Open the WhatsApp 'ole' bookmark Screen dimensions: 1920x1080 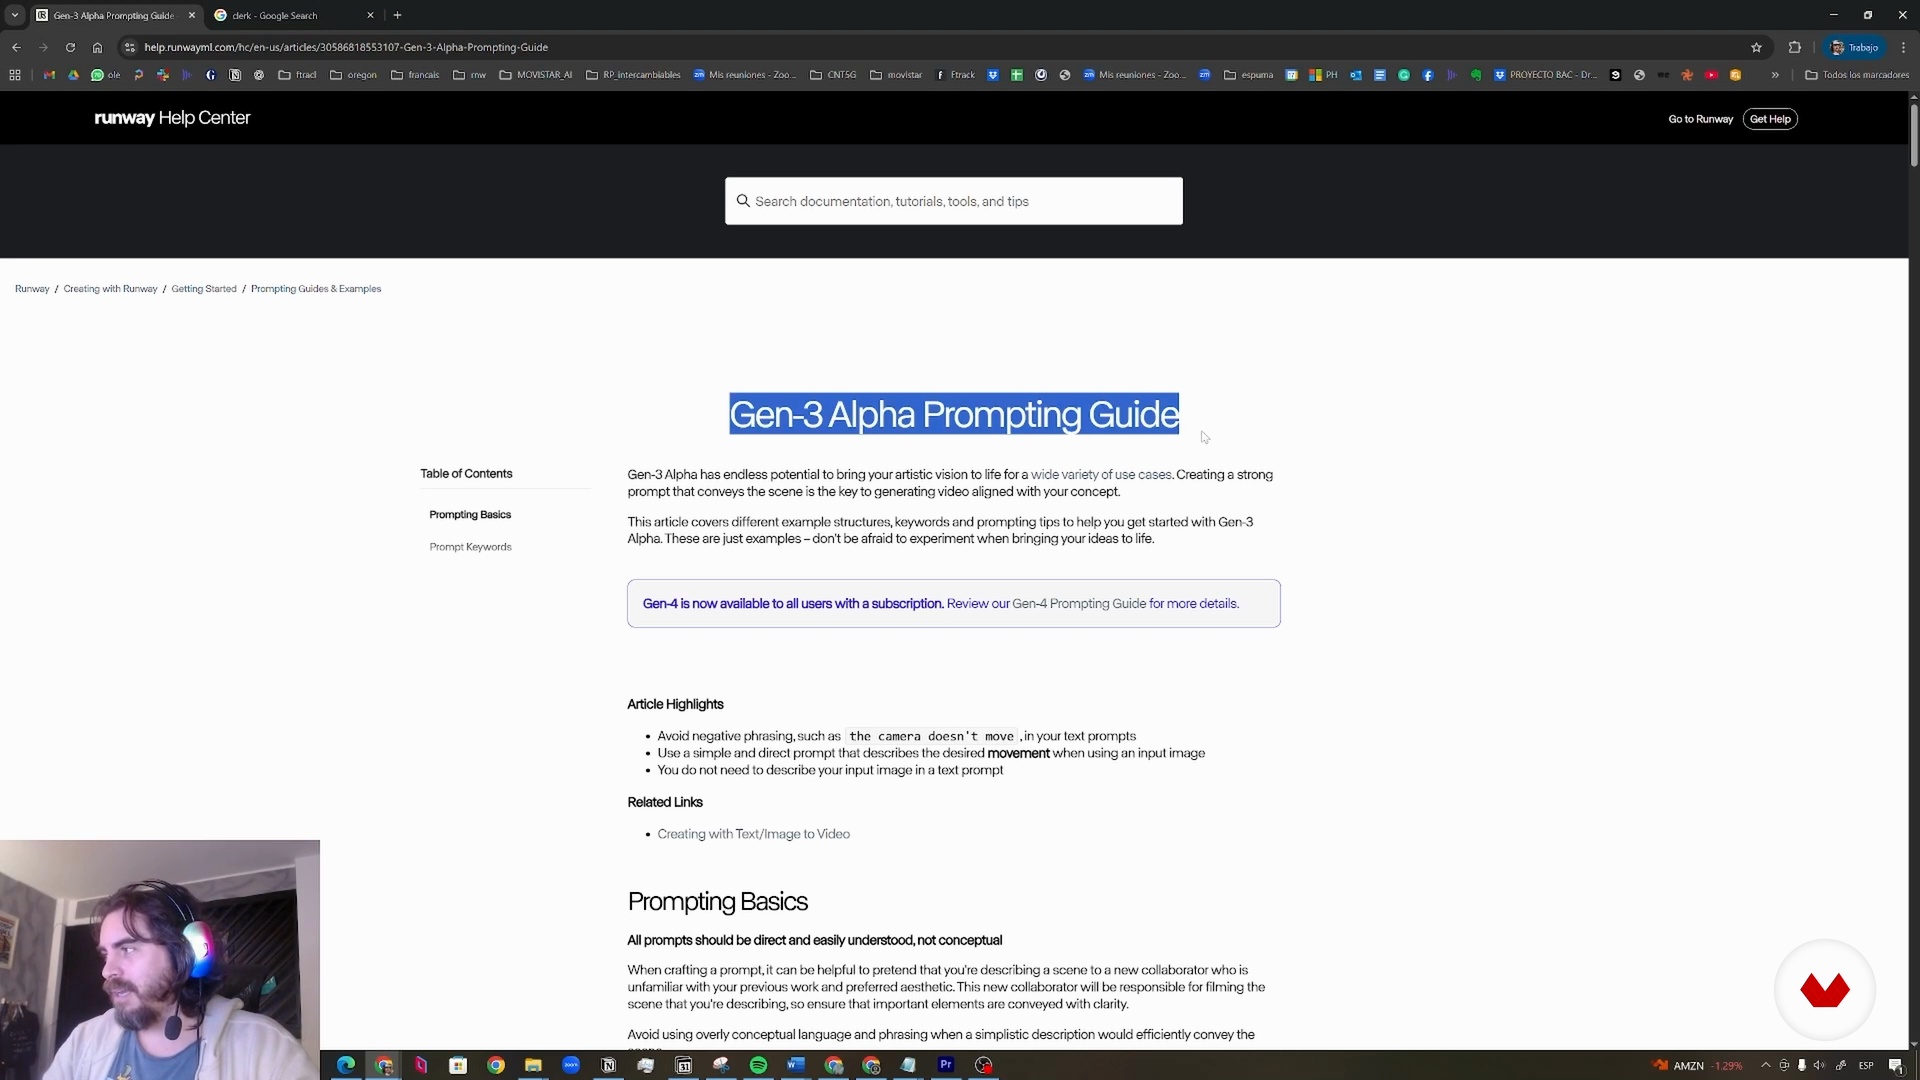pos(105,75)
